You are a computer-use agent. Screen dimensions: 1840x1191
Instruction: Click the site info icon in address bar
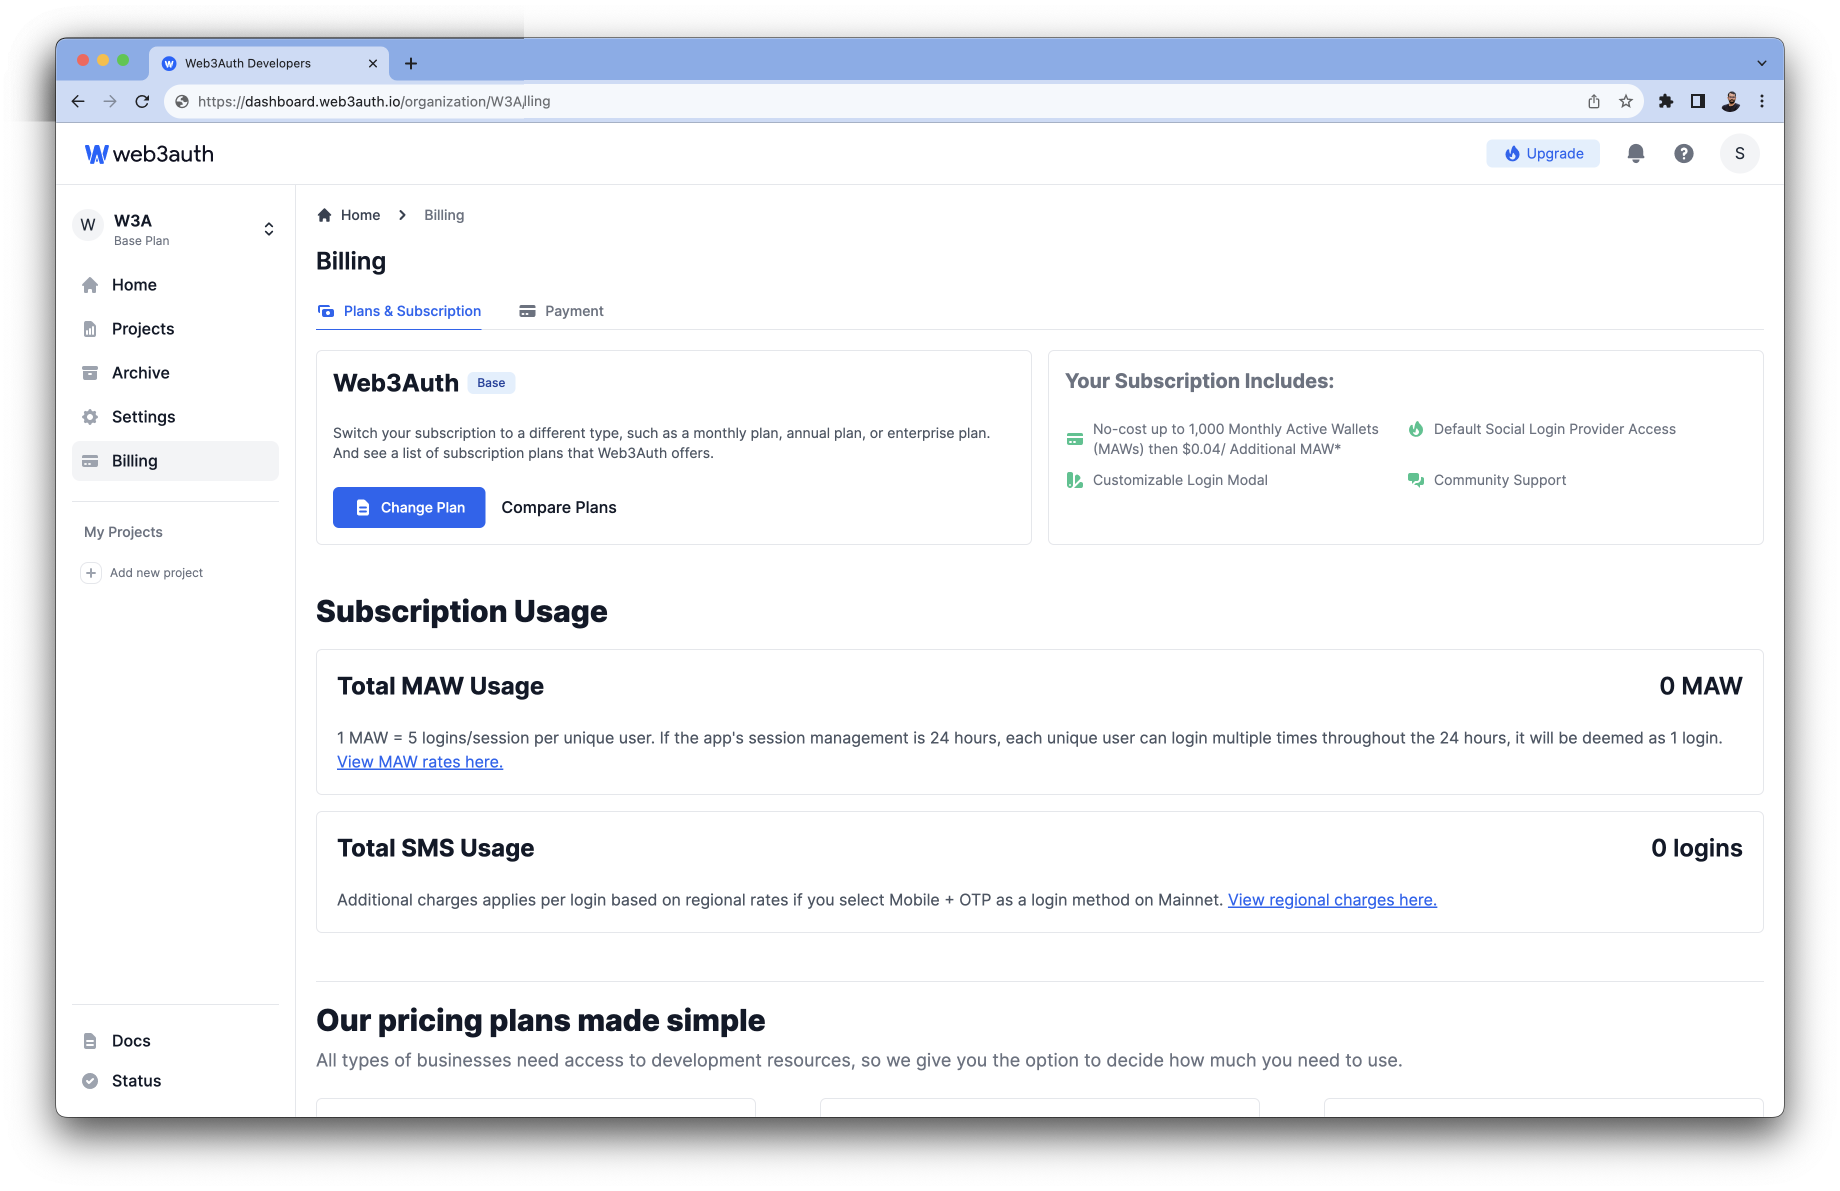(x=182, y=101)
